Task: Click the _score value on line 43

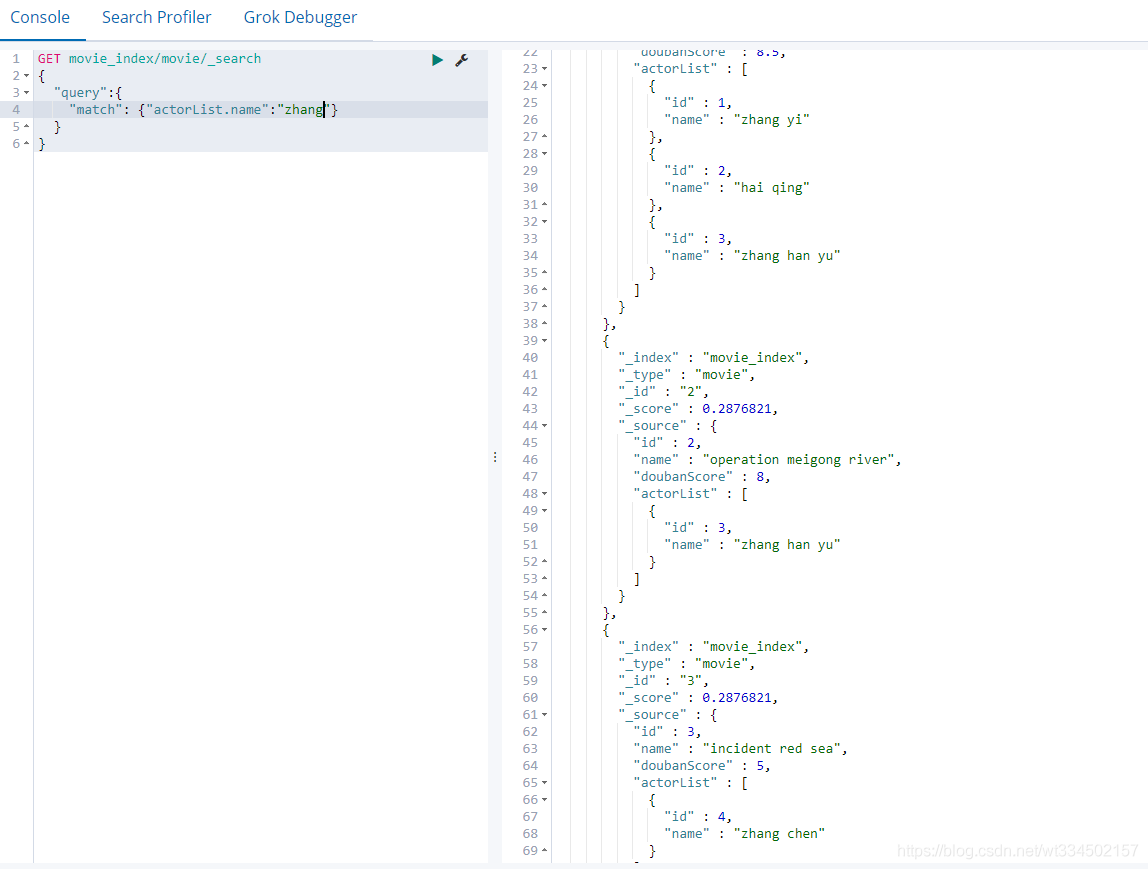Action: (x=737, y=409)
